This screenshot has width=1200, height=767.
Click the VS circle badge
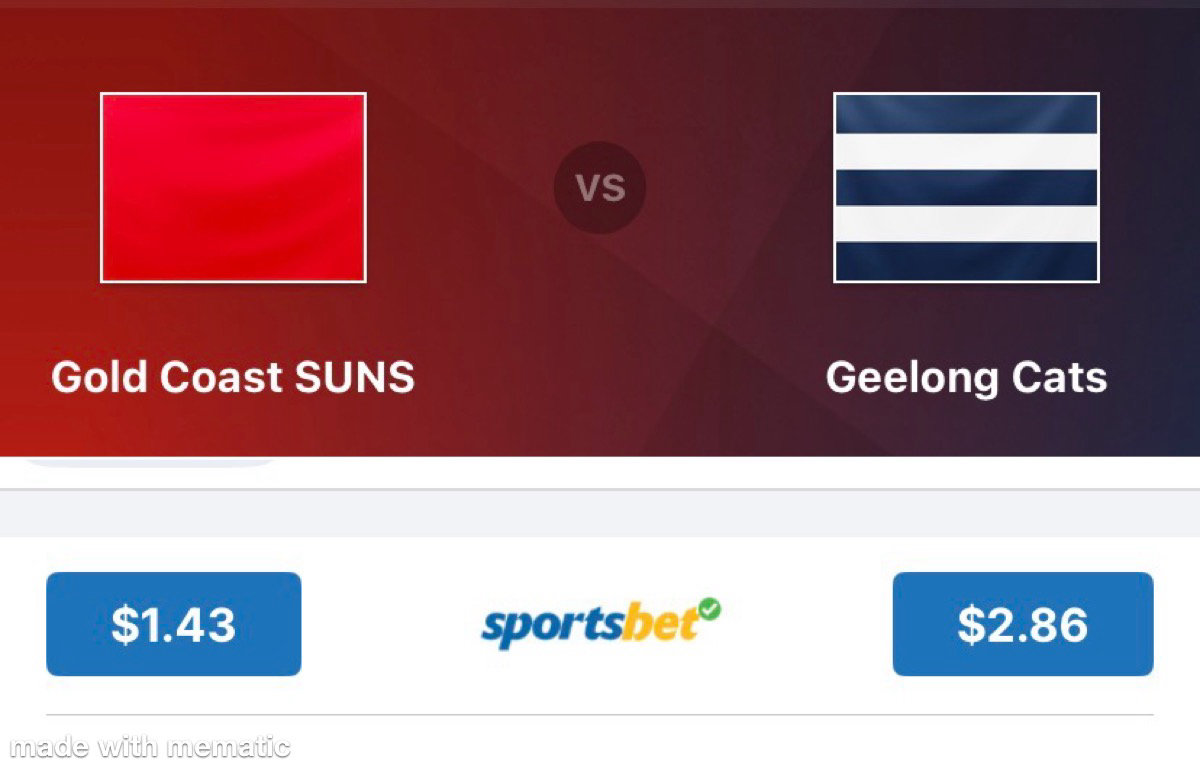click(600, 188)
